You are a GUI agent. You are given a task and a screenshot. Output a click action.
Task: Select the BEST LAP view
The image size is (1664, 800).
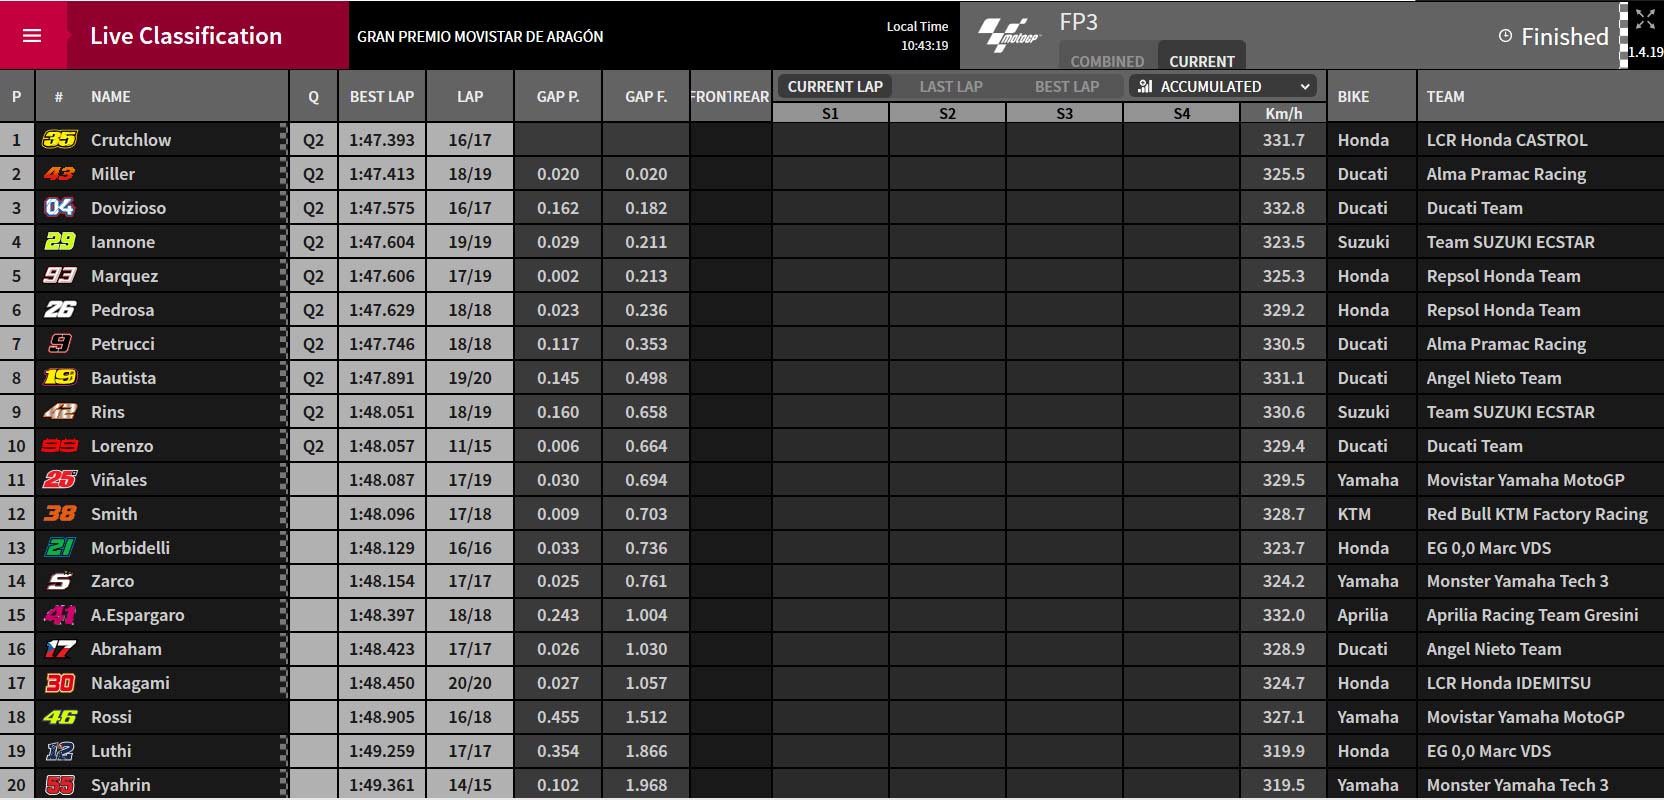point(1067,86)
